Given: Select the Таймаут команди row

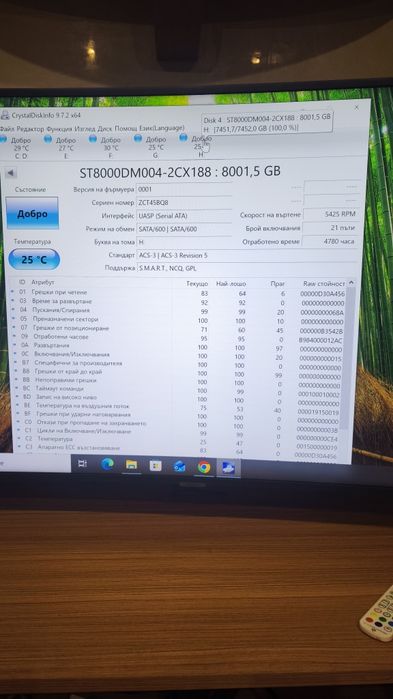Looking at the screenshot, I should pyautogui.click(x=178, y=391).
